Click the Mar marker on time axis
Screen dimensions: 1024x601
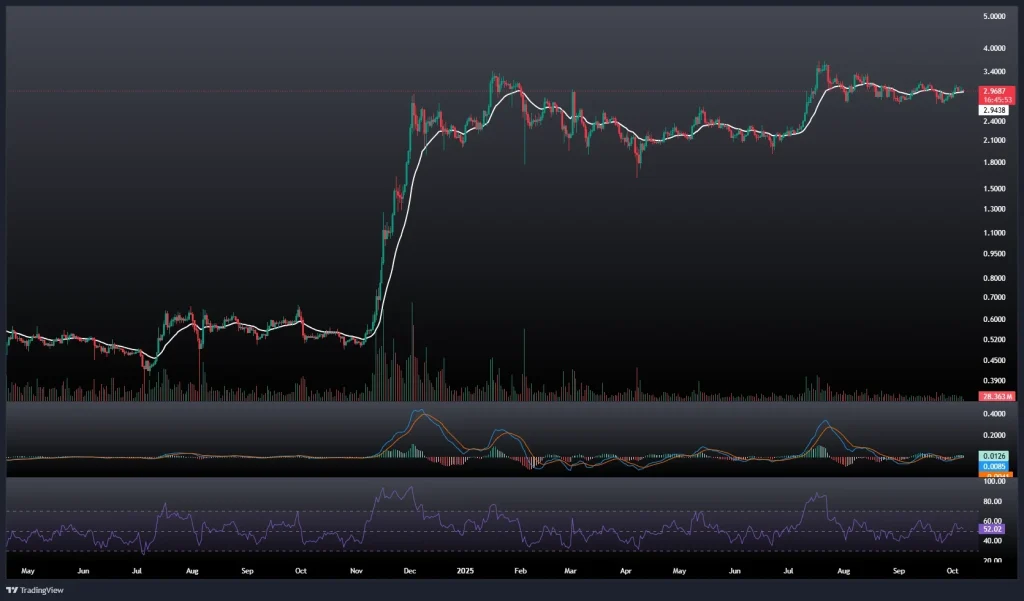click(x=570, y=570)
